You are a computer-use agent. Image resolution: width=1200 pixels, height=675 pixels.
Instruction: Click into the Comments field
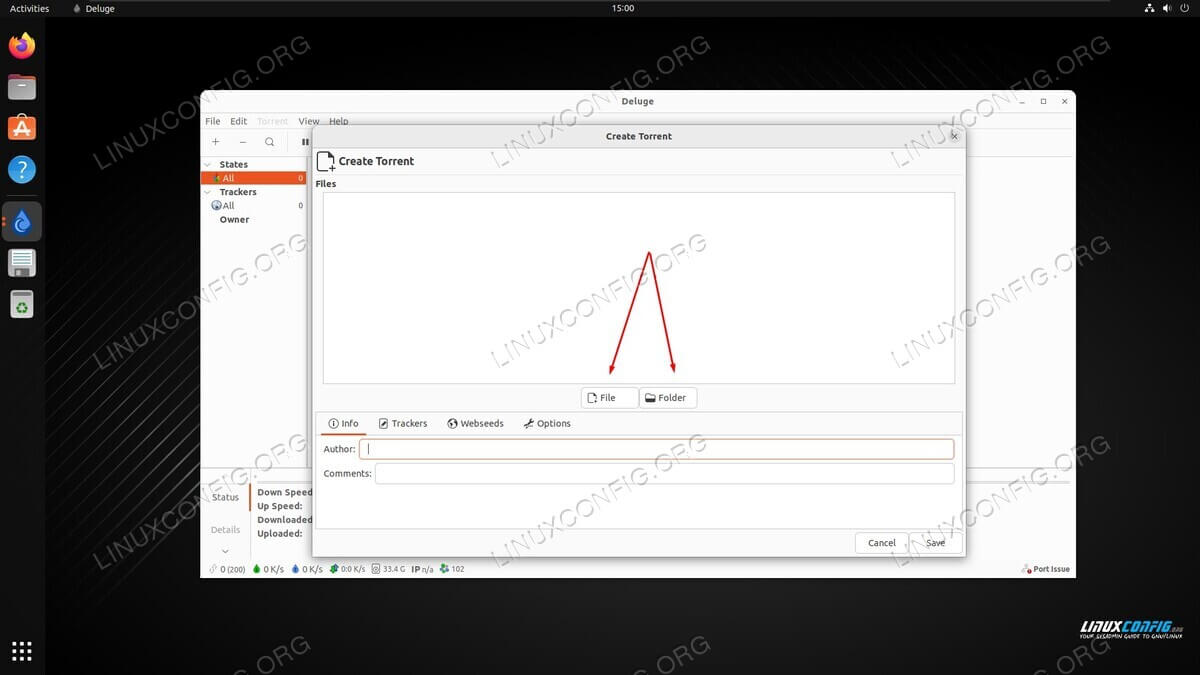pyautogui.click(x=664, y=473)
